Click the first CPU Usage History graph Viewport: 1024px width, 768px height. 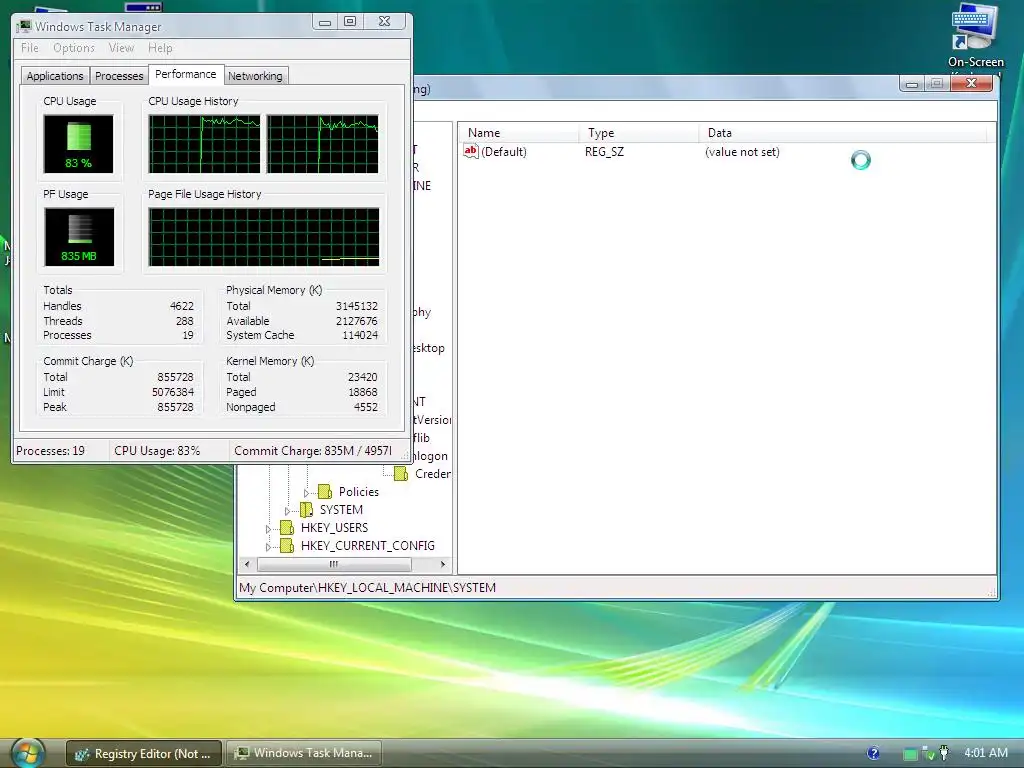coord(204,144)
